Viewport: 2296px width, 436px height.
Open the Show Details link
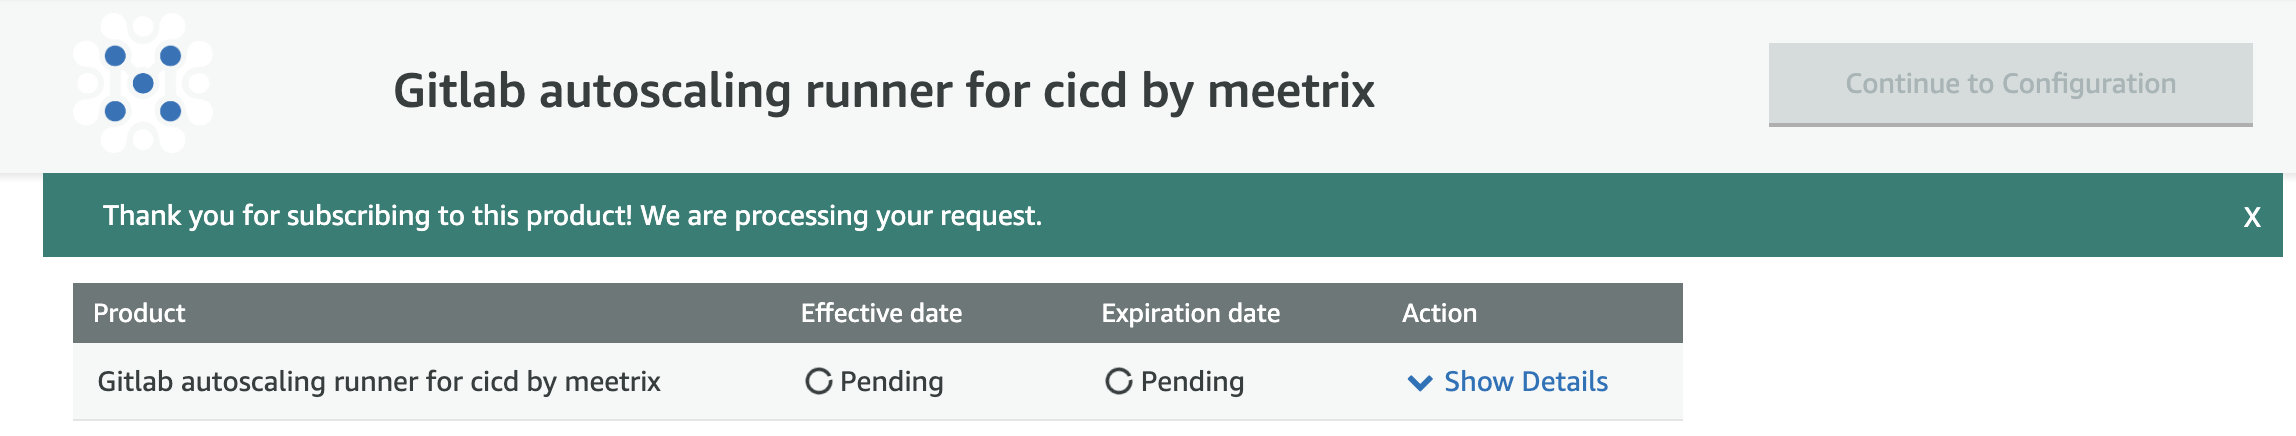[x=1526, y=381]
